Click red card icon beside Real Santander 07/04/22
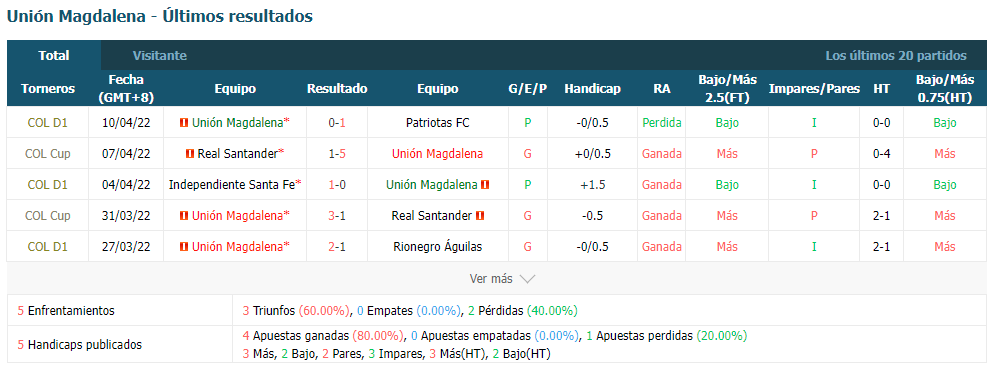 [x=190, y=154]
